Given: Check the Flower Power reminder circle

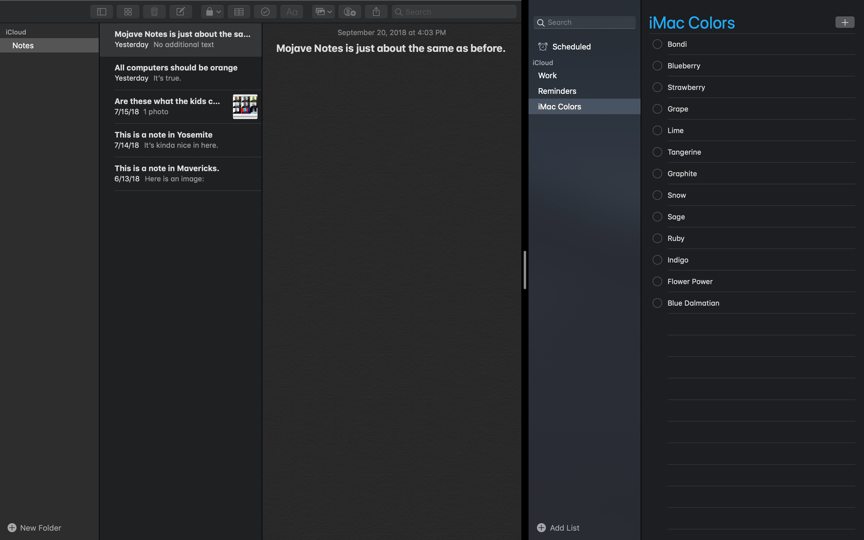Looking at the screenshot, I should coord(657,281).
